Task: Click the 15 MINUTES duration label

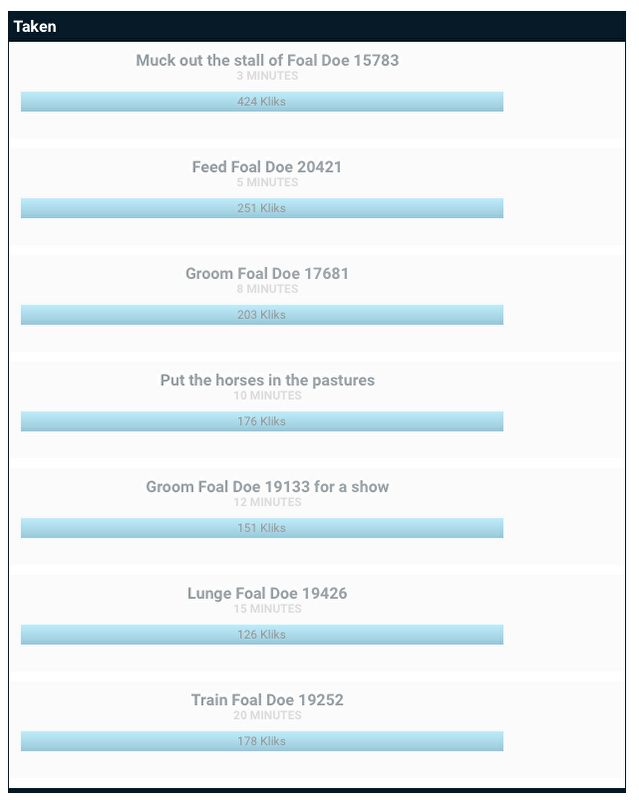Action: point(267,609)
